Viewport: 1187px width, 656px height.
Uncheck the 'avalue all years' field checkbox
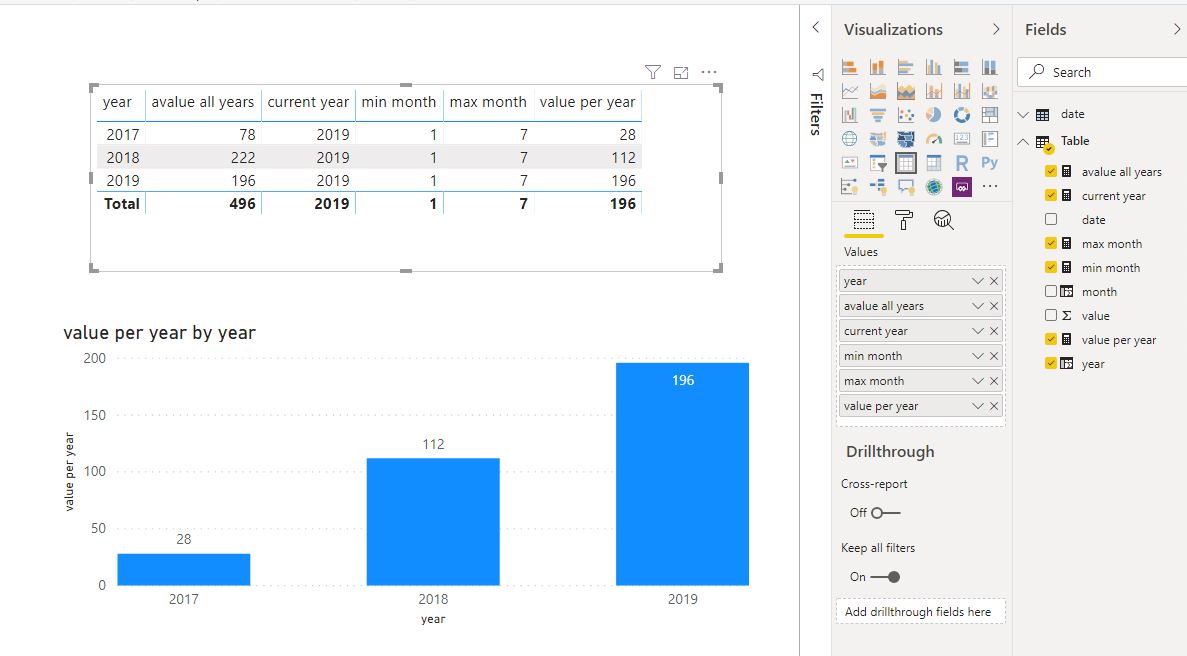pos(1051,172)
